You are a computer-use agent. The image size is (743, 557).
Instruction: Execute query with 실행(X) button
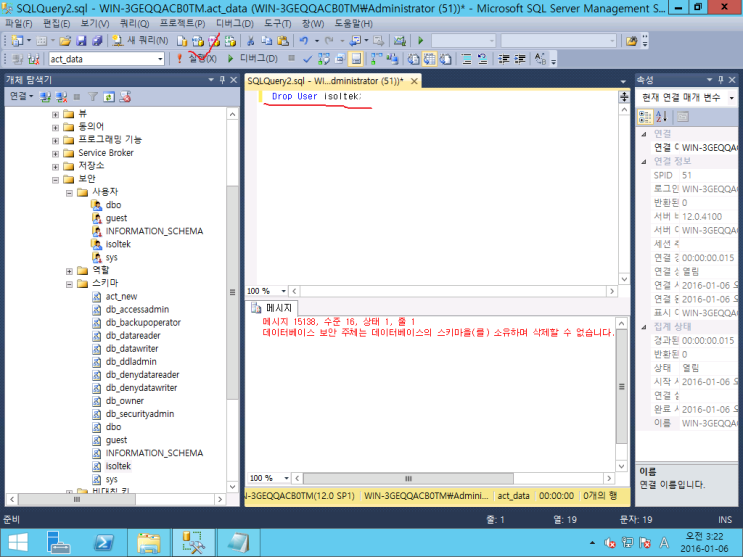coord(197,59)
